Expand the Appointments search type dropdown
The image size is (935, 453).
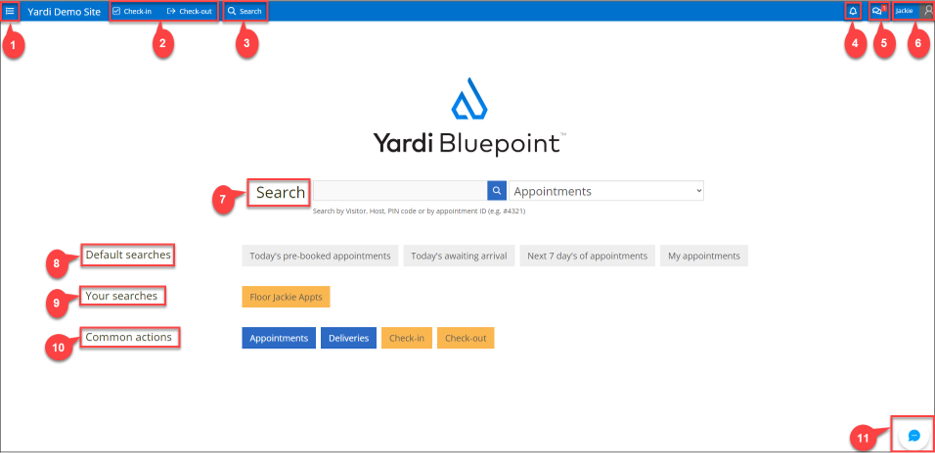tap(606, 191)
